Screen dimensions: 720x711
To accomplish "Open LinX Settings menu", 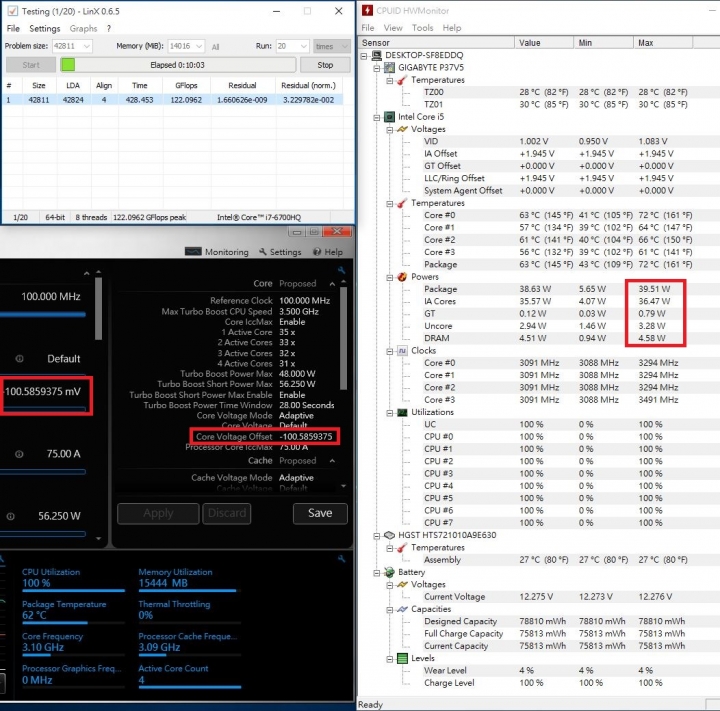I will [x=45, y=28].
